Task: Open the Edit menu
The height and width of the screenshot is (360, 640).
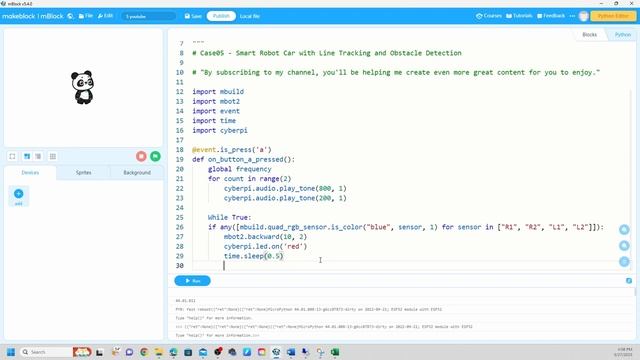Action: click(x=105, y=16)
